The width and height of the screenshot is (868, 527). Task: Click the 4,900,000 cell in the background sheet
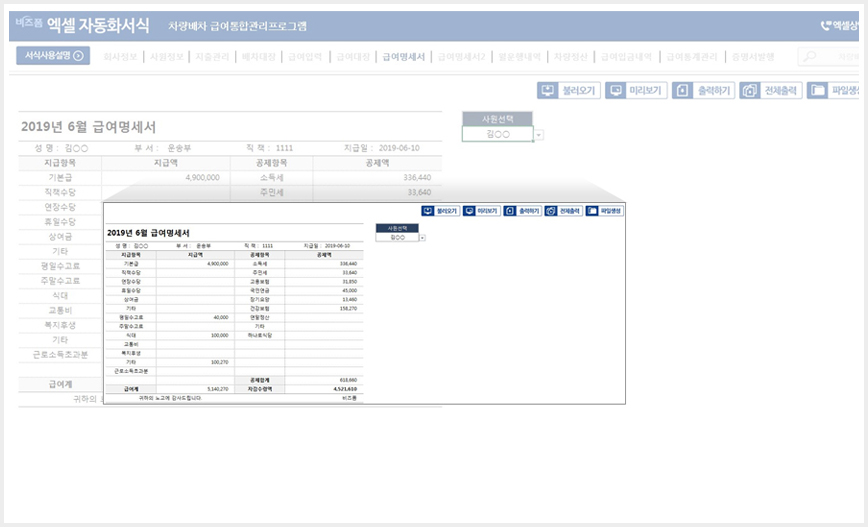166,177
